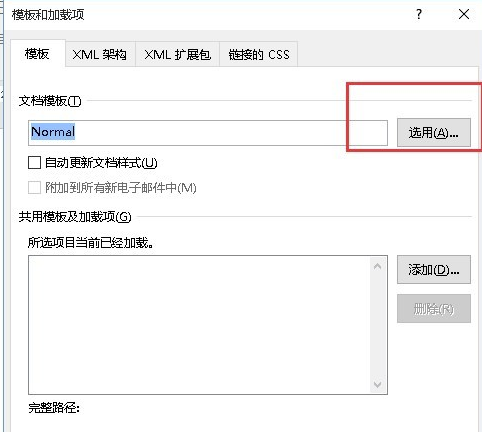Click the add-ins list scrollbar track
This screenshot has height=432, width=482.
click(x=377, y=325)
